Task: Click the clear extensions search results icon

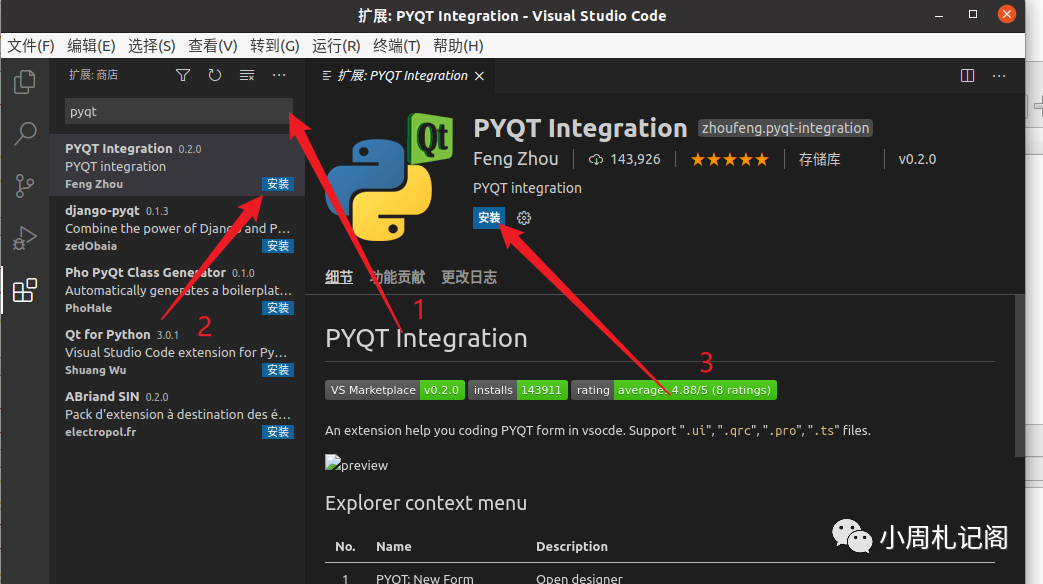Action: pyautogui.click(x=247, y=75)
